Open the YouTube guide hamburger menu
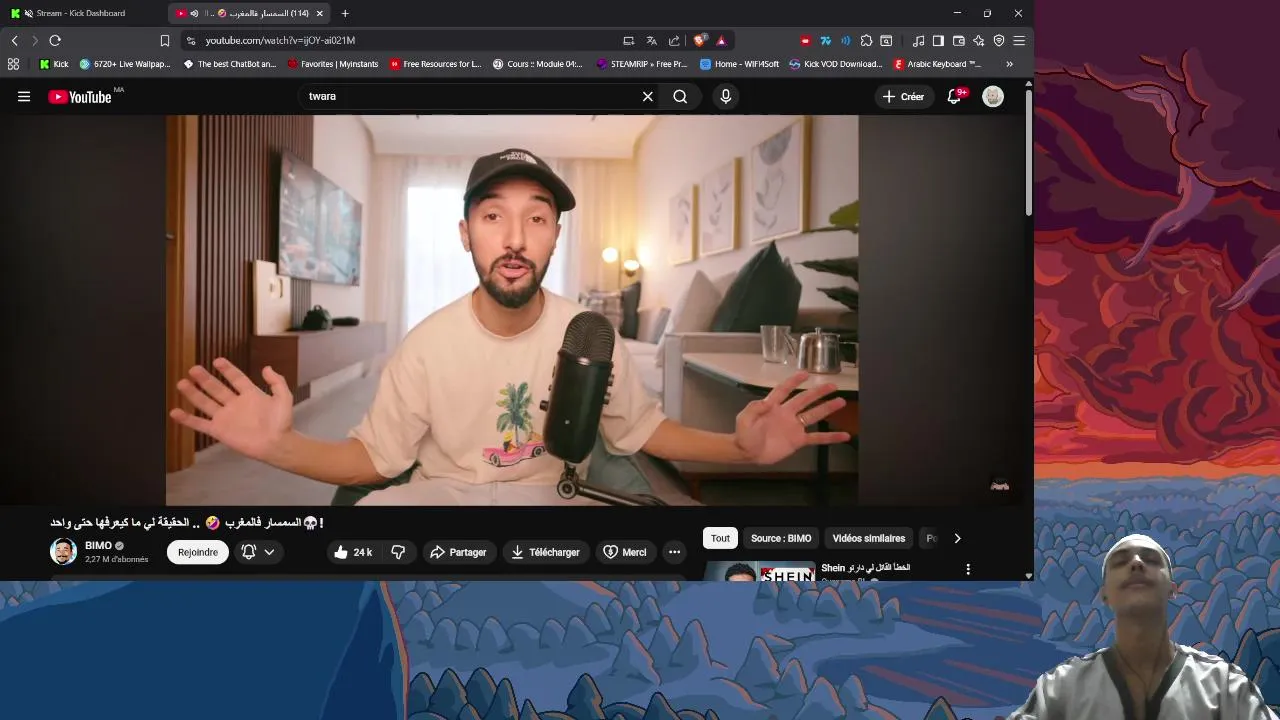Image resolution: width=1280 pixels, height=720 pixels. click(24, 97)
